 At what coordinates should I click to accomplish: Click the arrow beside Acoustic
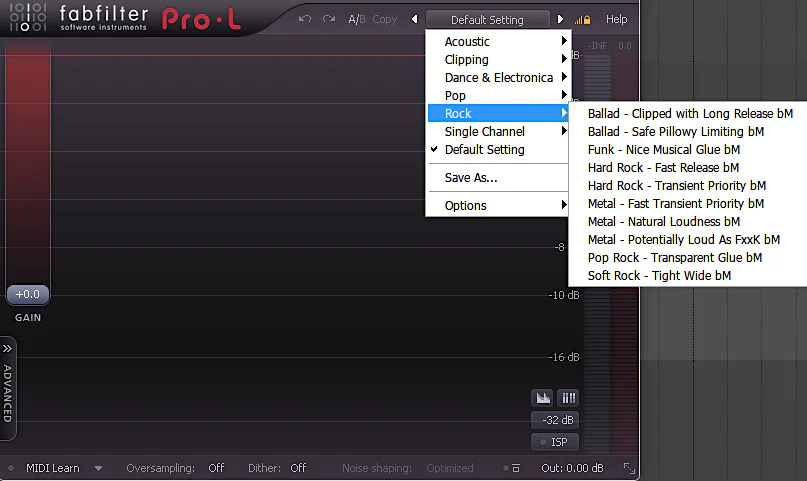[564, 41]
